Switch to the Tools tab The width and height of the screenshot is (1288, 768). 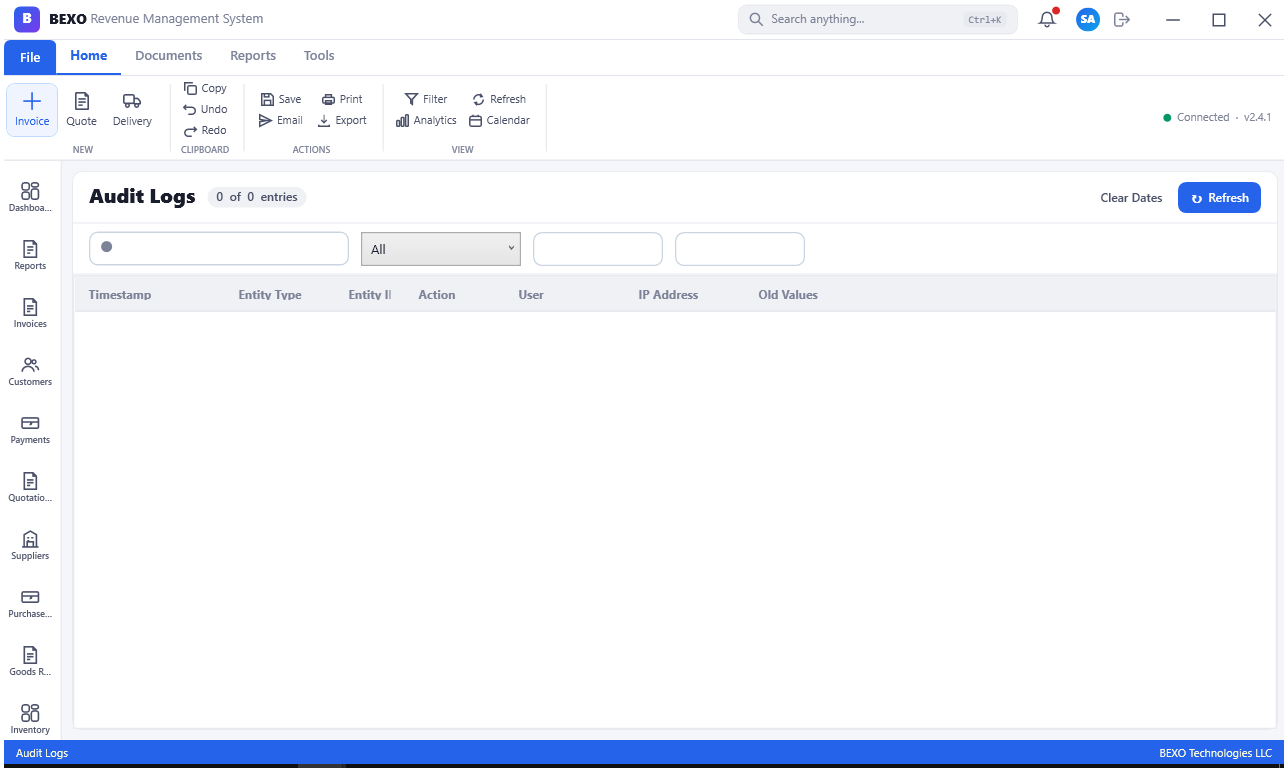pos(319,56)
